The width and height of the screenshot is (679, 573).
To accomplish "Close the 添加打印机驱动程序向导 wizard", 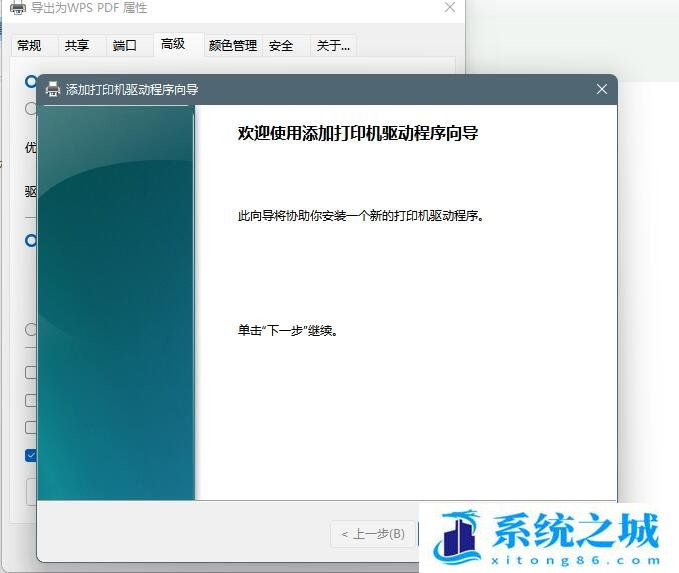I will point(601,89).
